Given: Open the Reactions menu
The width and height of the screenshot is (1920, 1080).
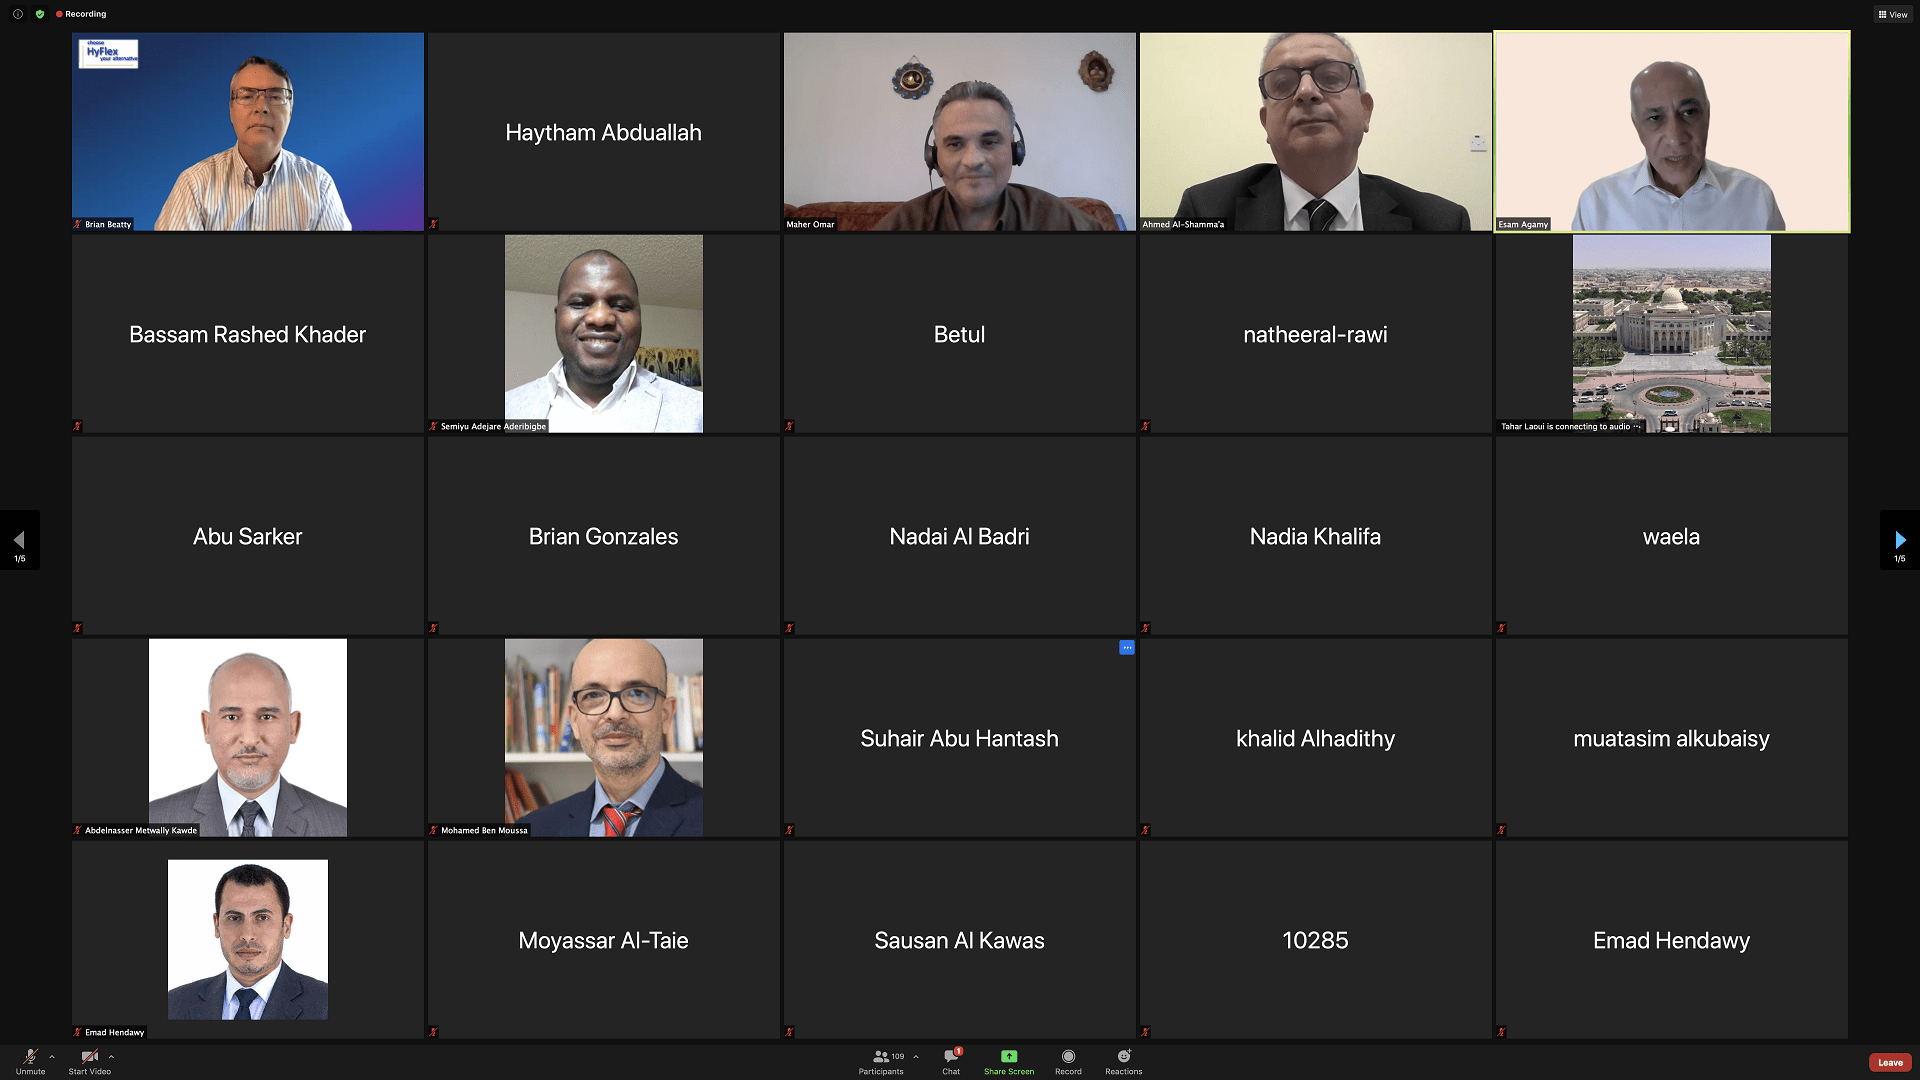Looking at the screenshot, I should click(1123, 1057).
